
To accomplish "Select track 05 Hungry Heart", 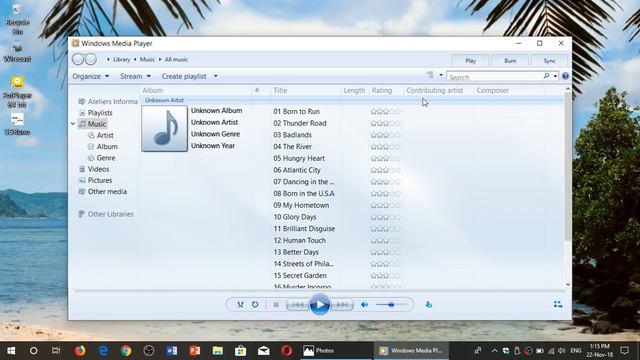I will tap(299, 158).
